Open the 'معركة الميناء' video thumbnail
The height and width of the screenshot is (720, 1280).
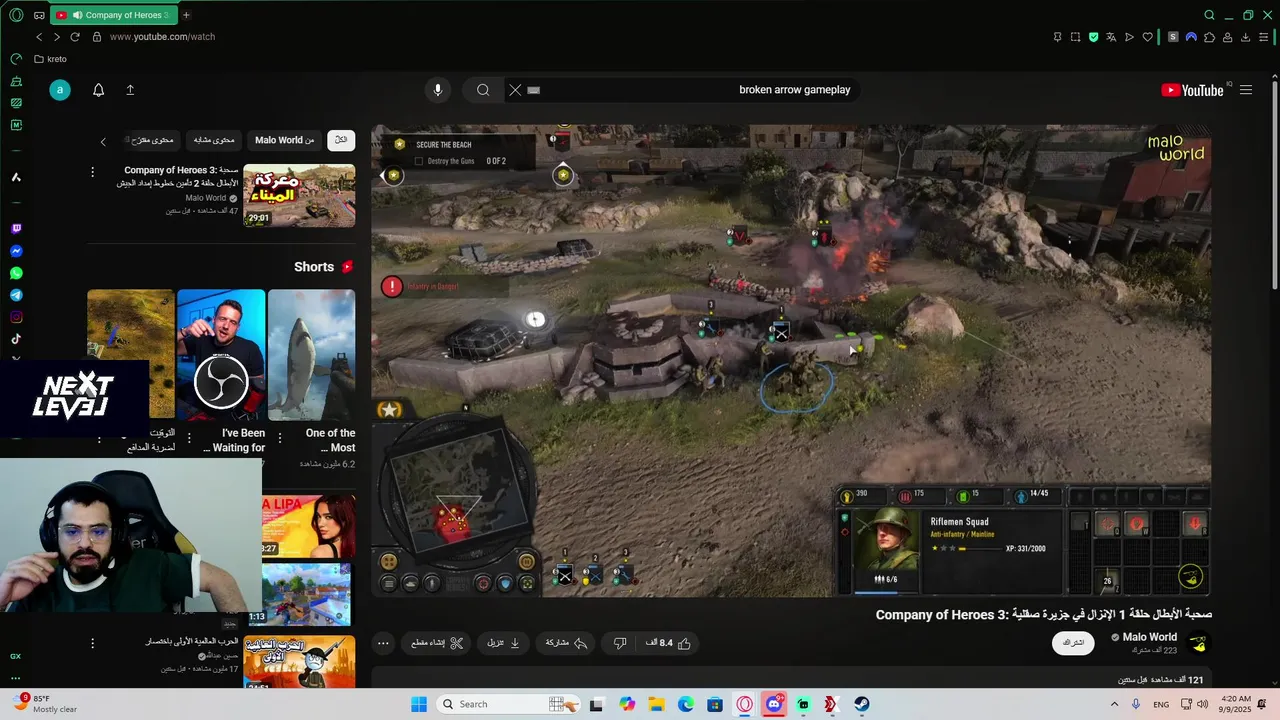pos(299,196)
